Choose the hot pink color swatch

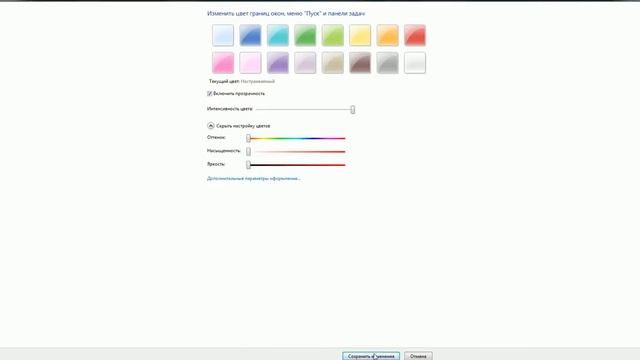pos(223,62)
